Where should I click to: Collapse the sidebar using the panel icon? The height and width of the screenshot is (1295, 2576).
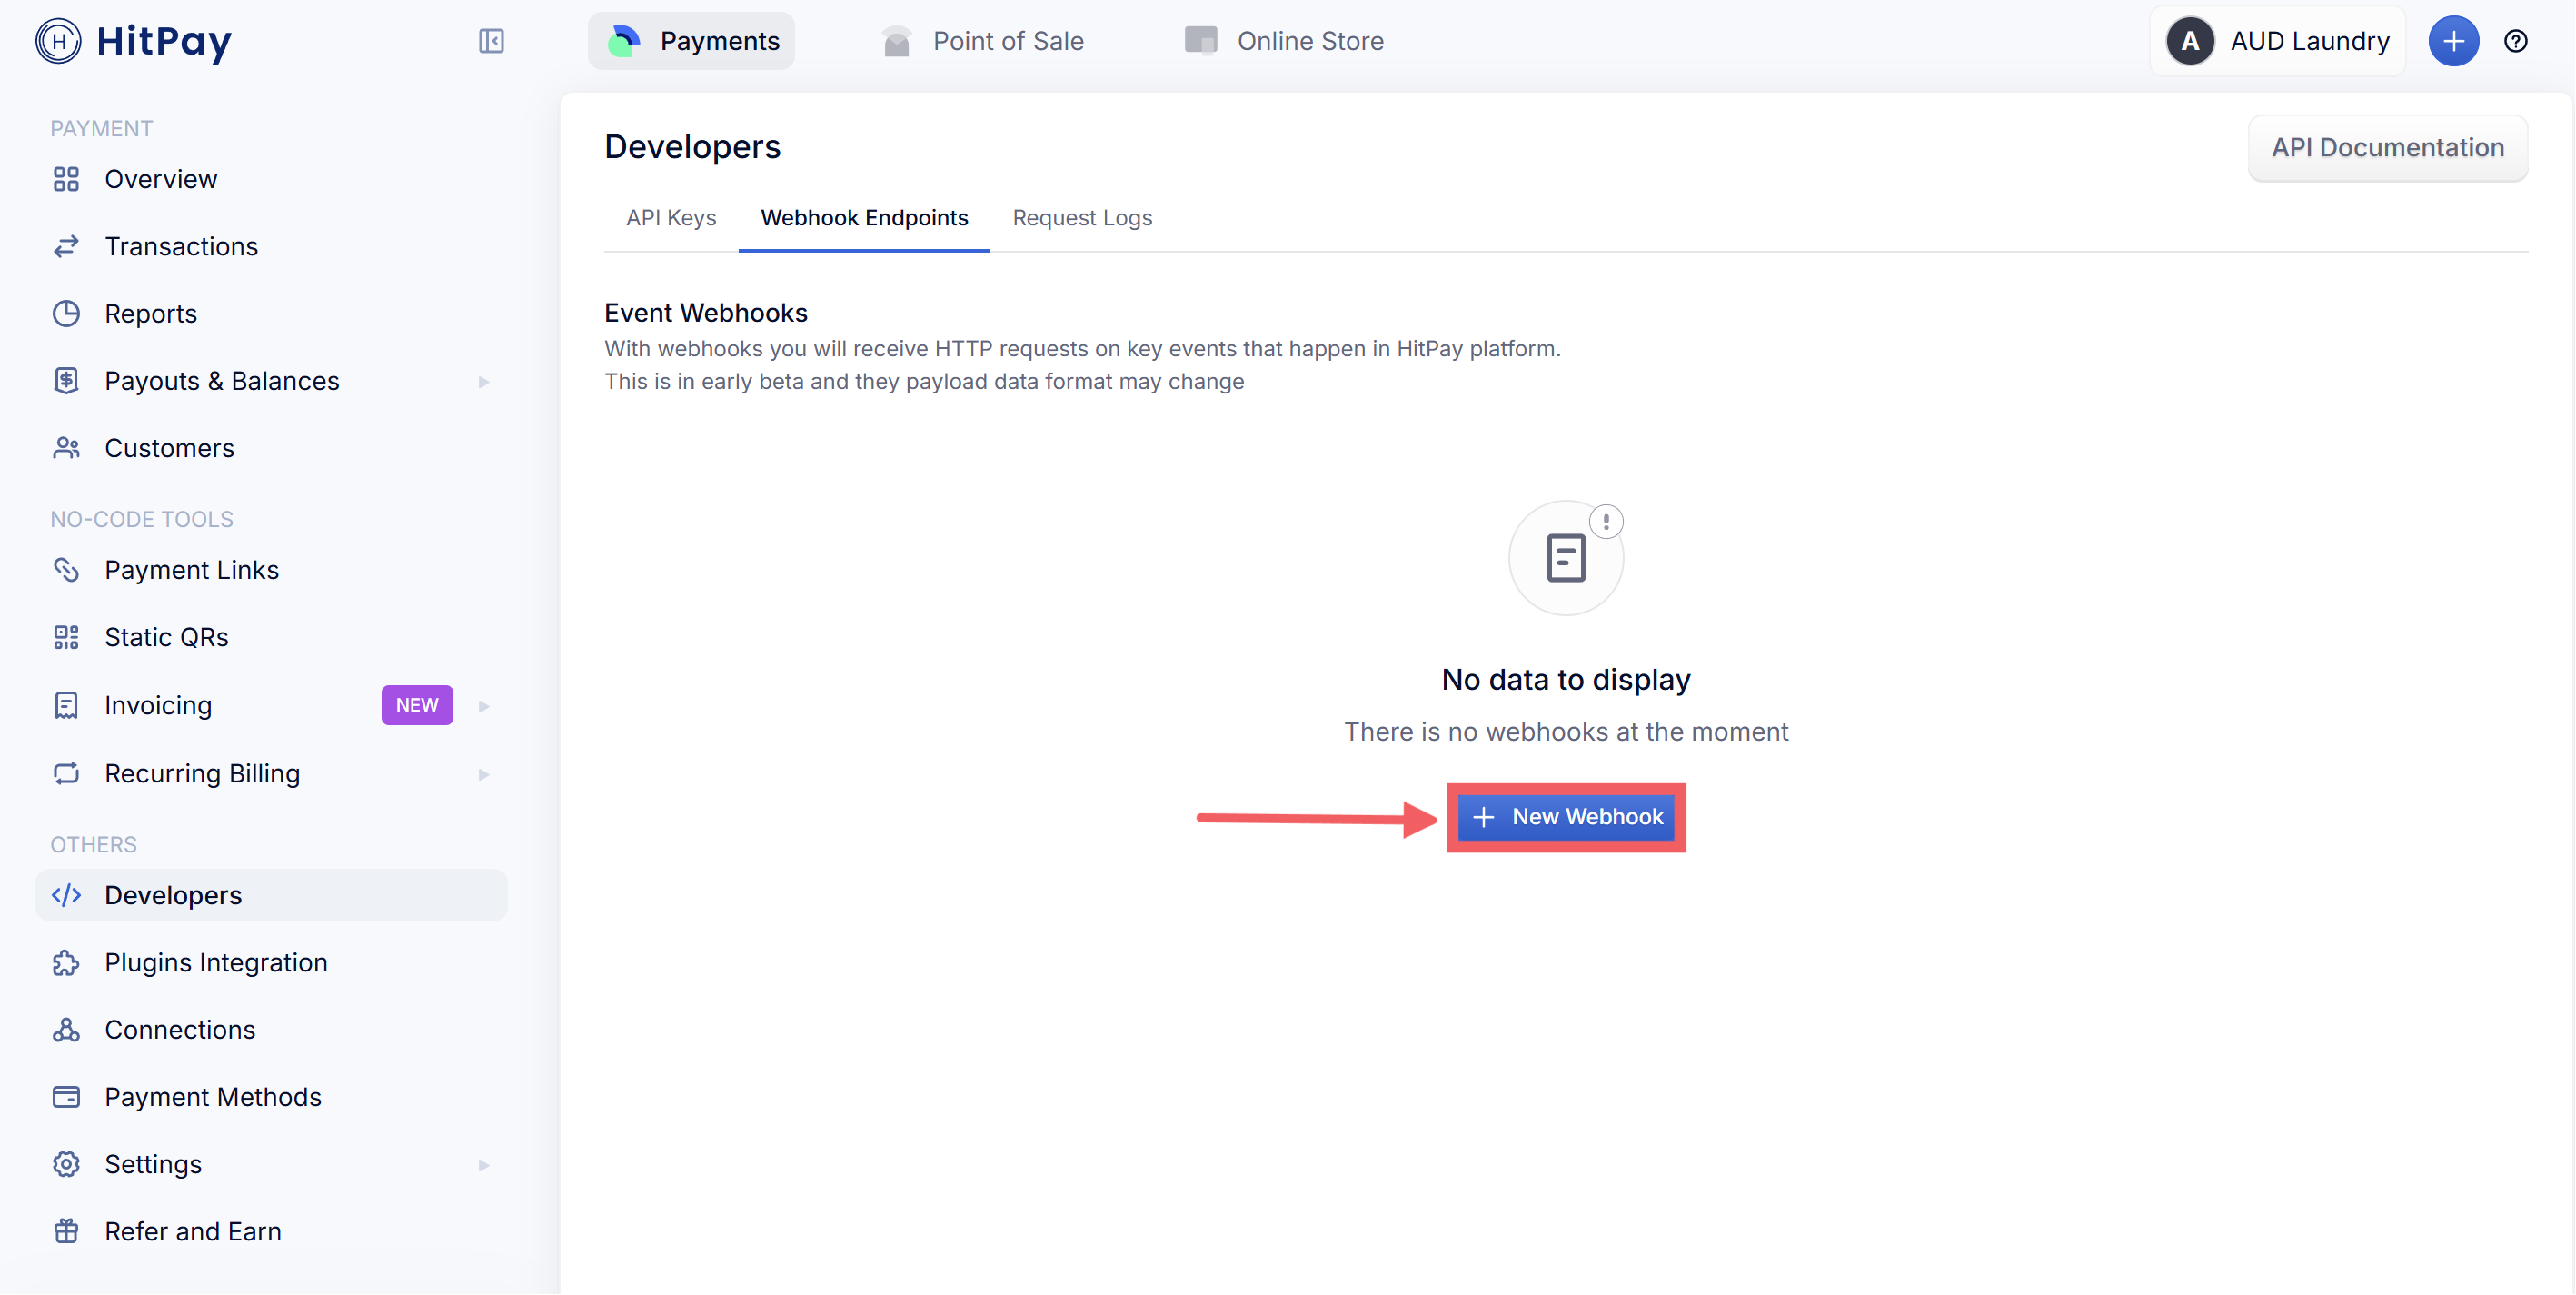[491, 41]
